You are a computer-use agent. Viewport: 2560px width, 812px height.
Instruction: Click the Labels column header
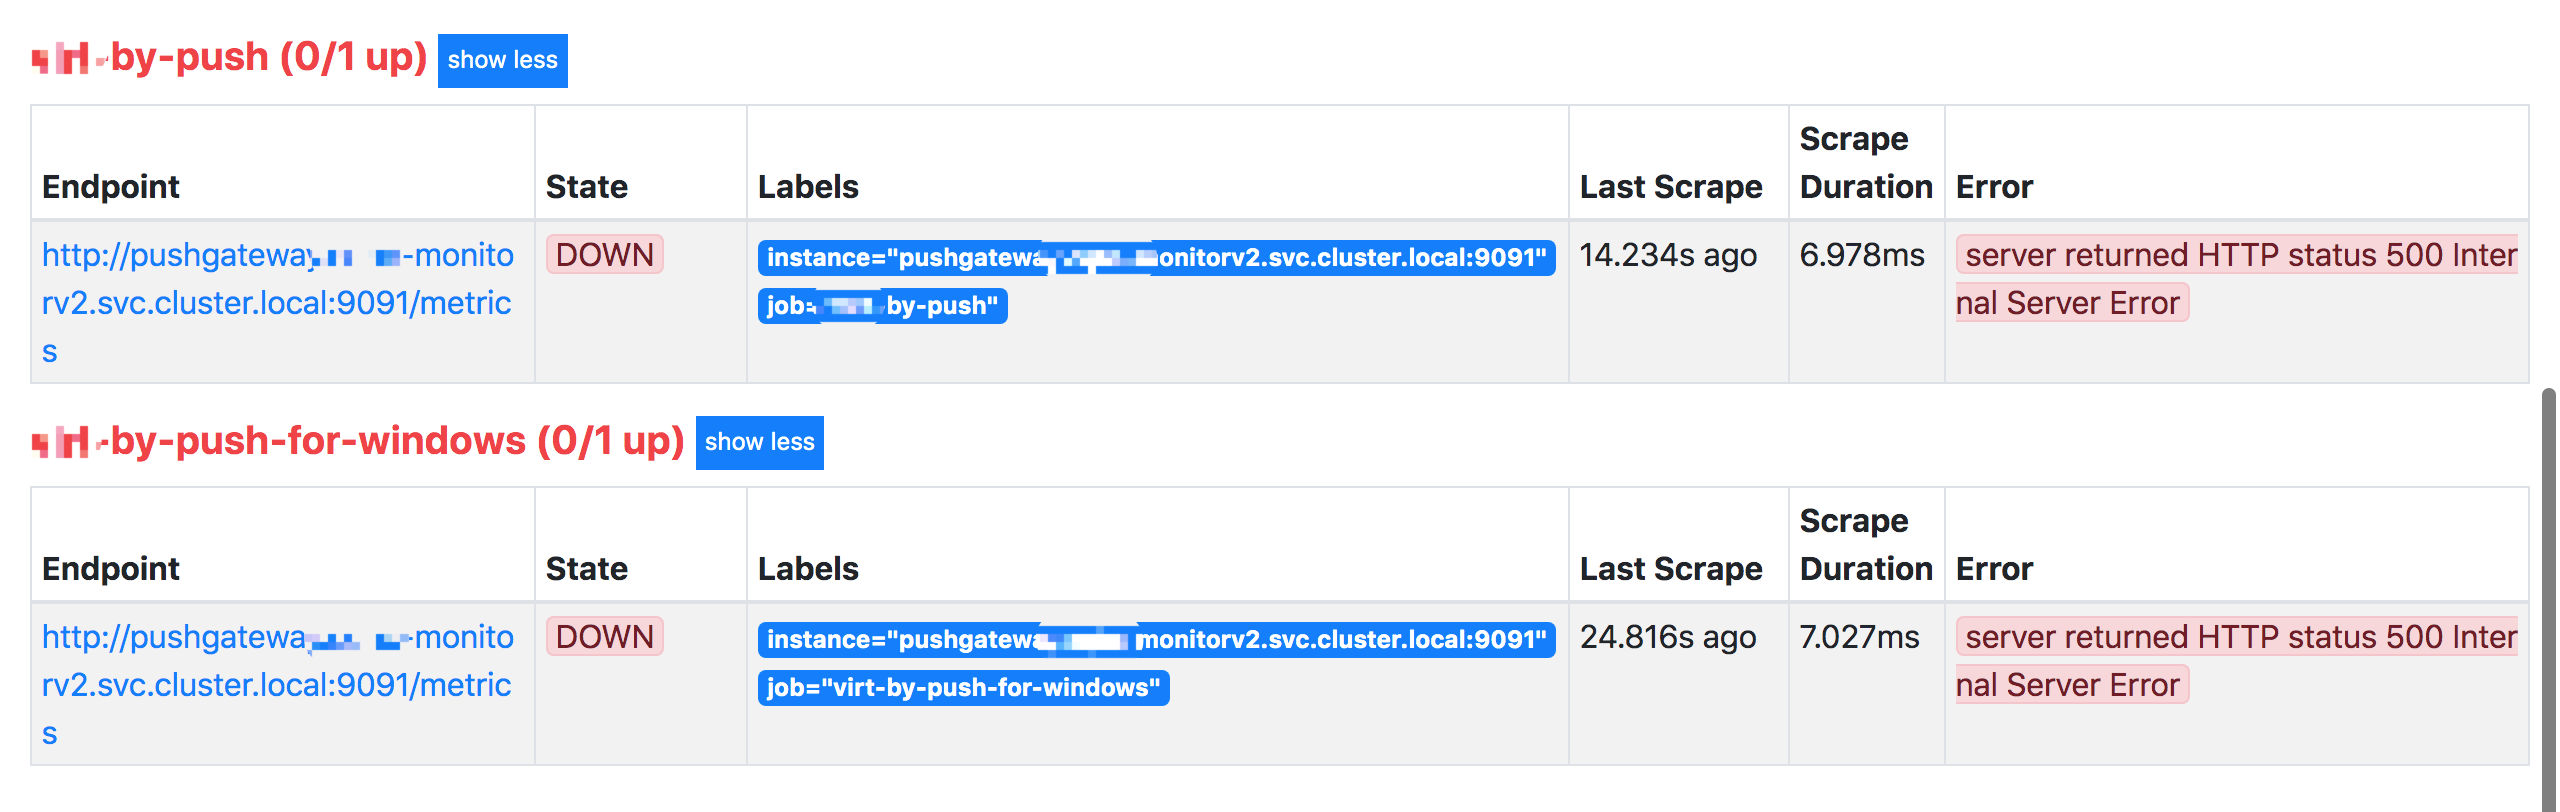[809, 186]
